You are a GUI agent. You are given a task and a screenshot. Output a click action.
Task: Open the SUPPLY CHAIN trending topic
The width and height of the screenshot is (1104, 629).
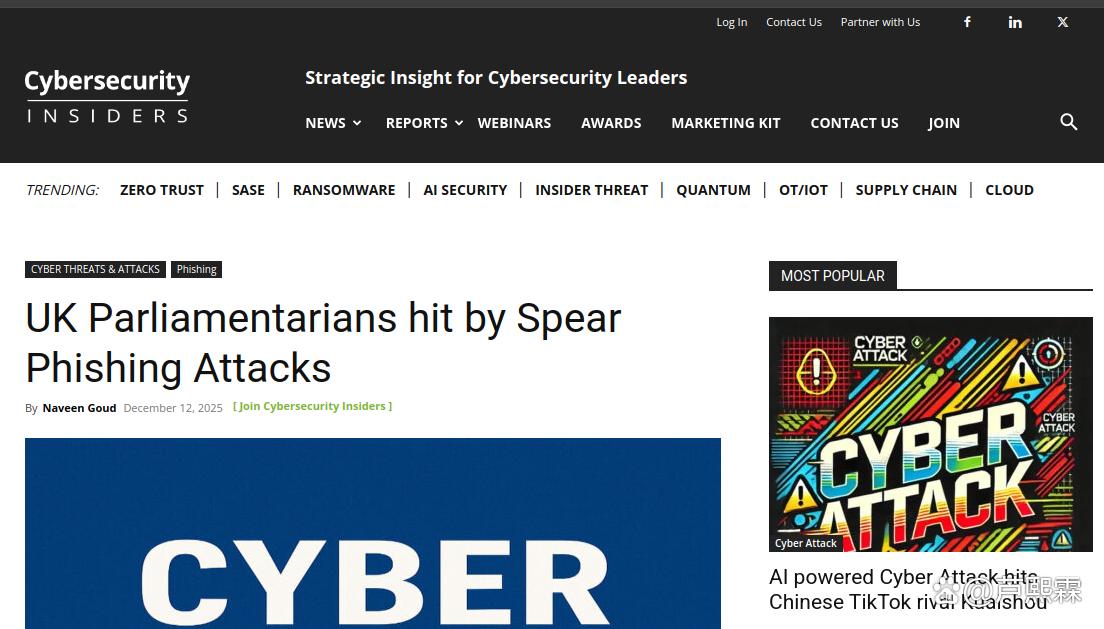tap(906, 190)
